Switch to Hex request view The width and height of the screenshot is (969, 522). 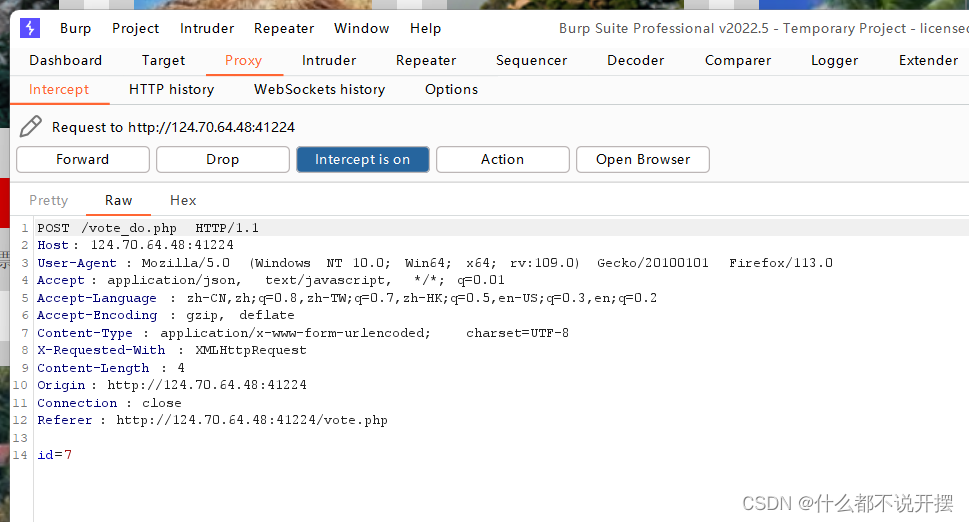click(183, 201)
